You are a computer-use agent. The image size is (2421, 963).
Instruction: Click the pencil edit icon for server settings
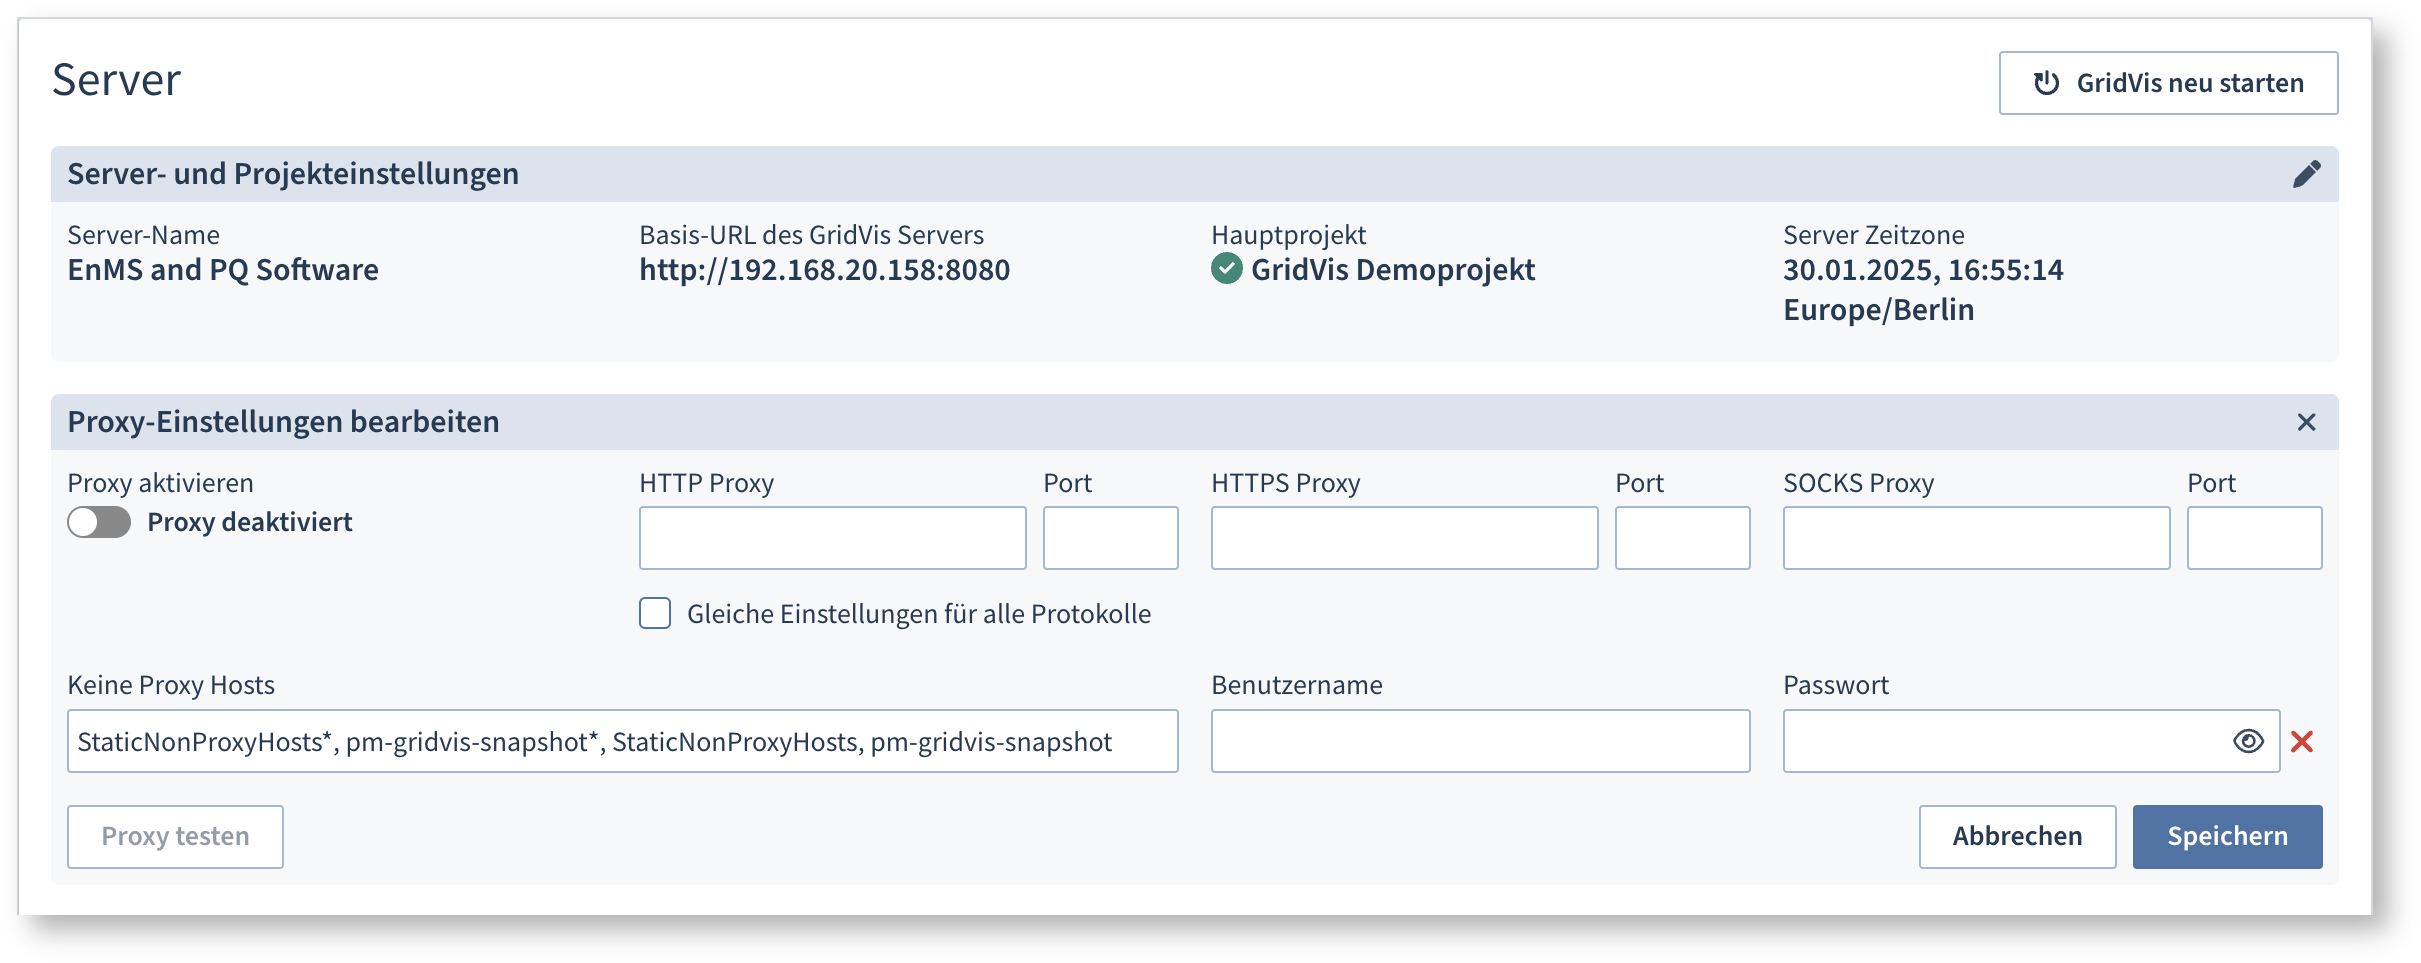tap(2306, 174)
